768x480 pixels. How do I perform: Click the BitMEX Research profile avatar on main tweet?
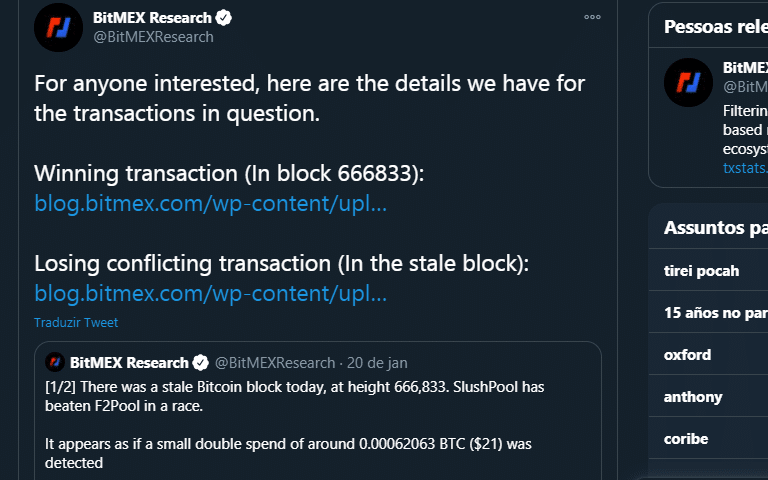(x=58, y=27)
